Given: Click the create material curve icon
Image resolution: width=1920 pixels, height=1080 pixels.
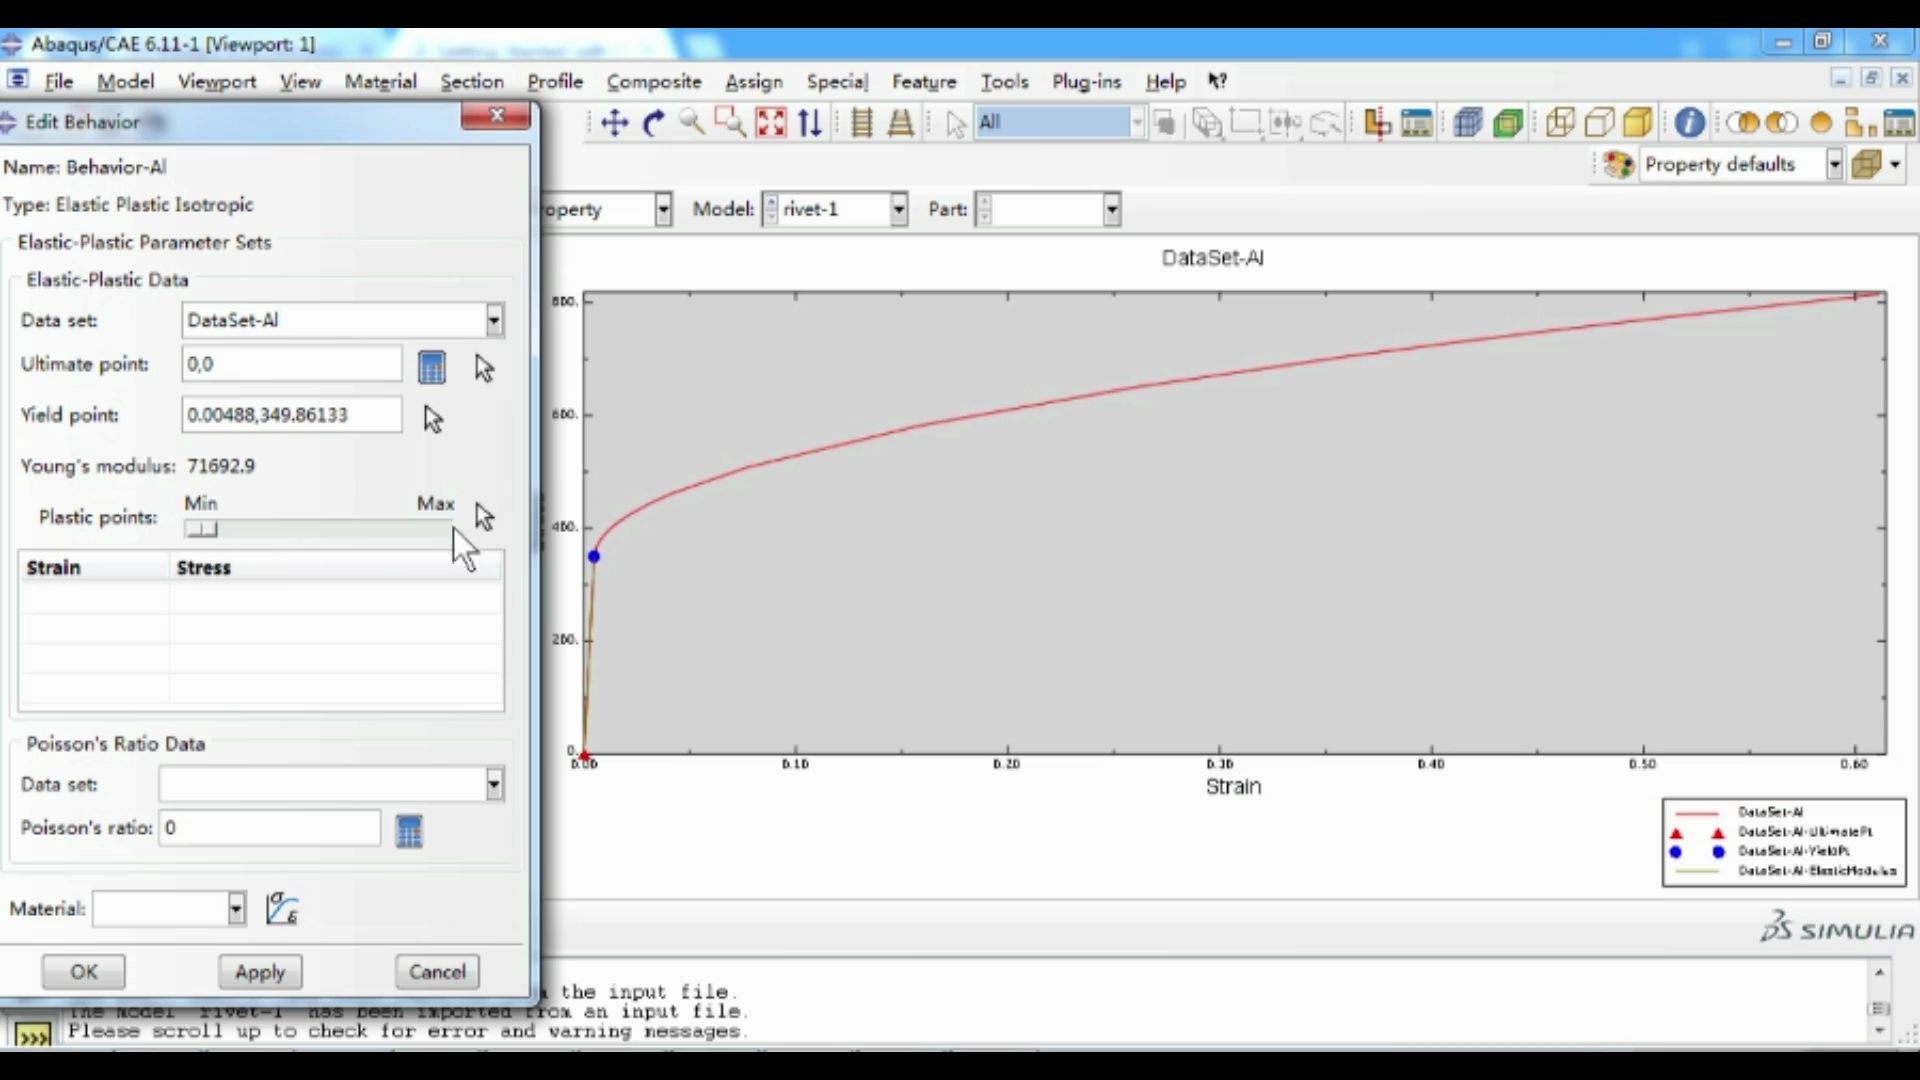Looking at the screenshot, I should tap(282, 908).
